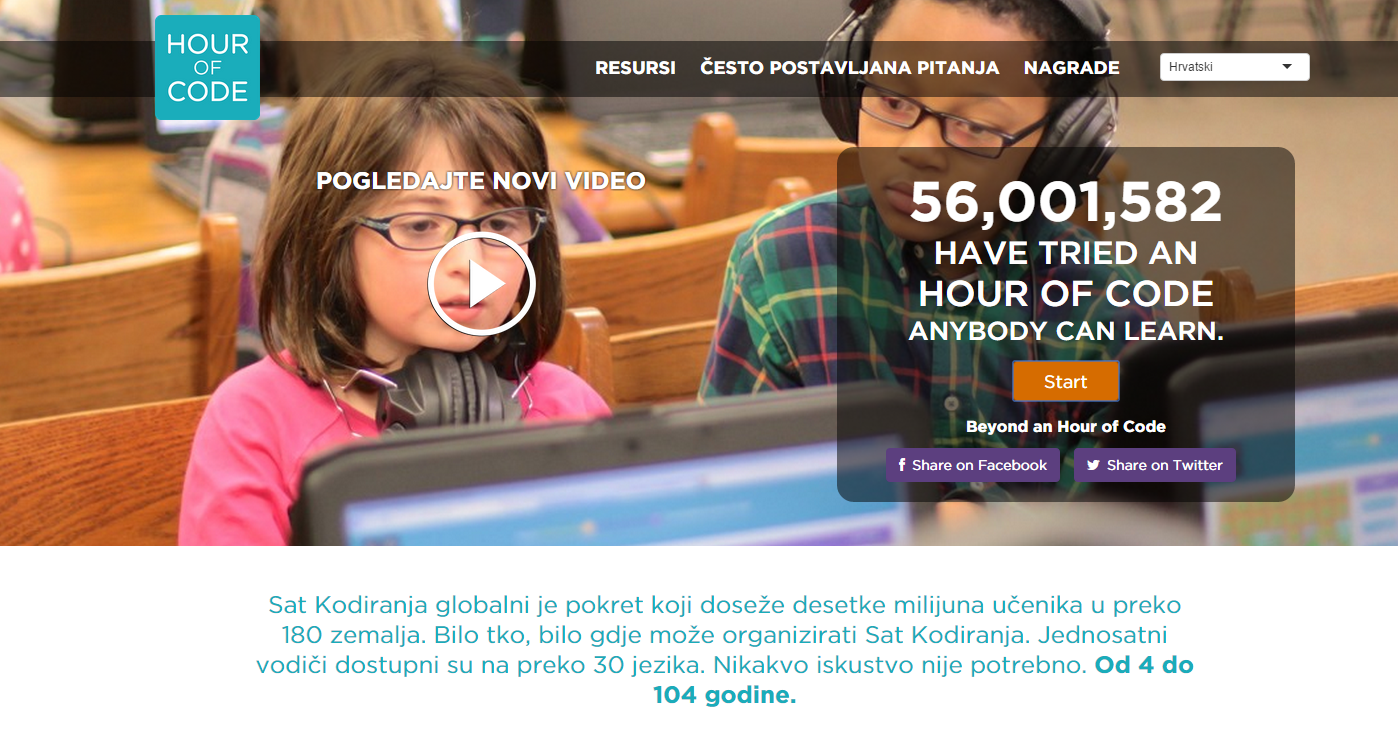Image resolution: width=1398 pixels, height=740 pixels.
Task: Click the Sat Kodiranja description paragraph
Action: (725, 650)
